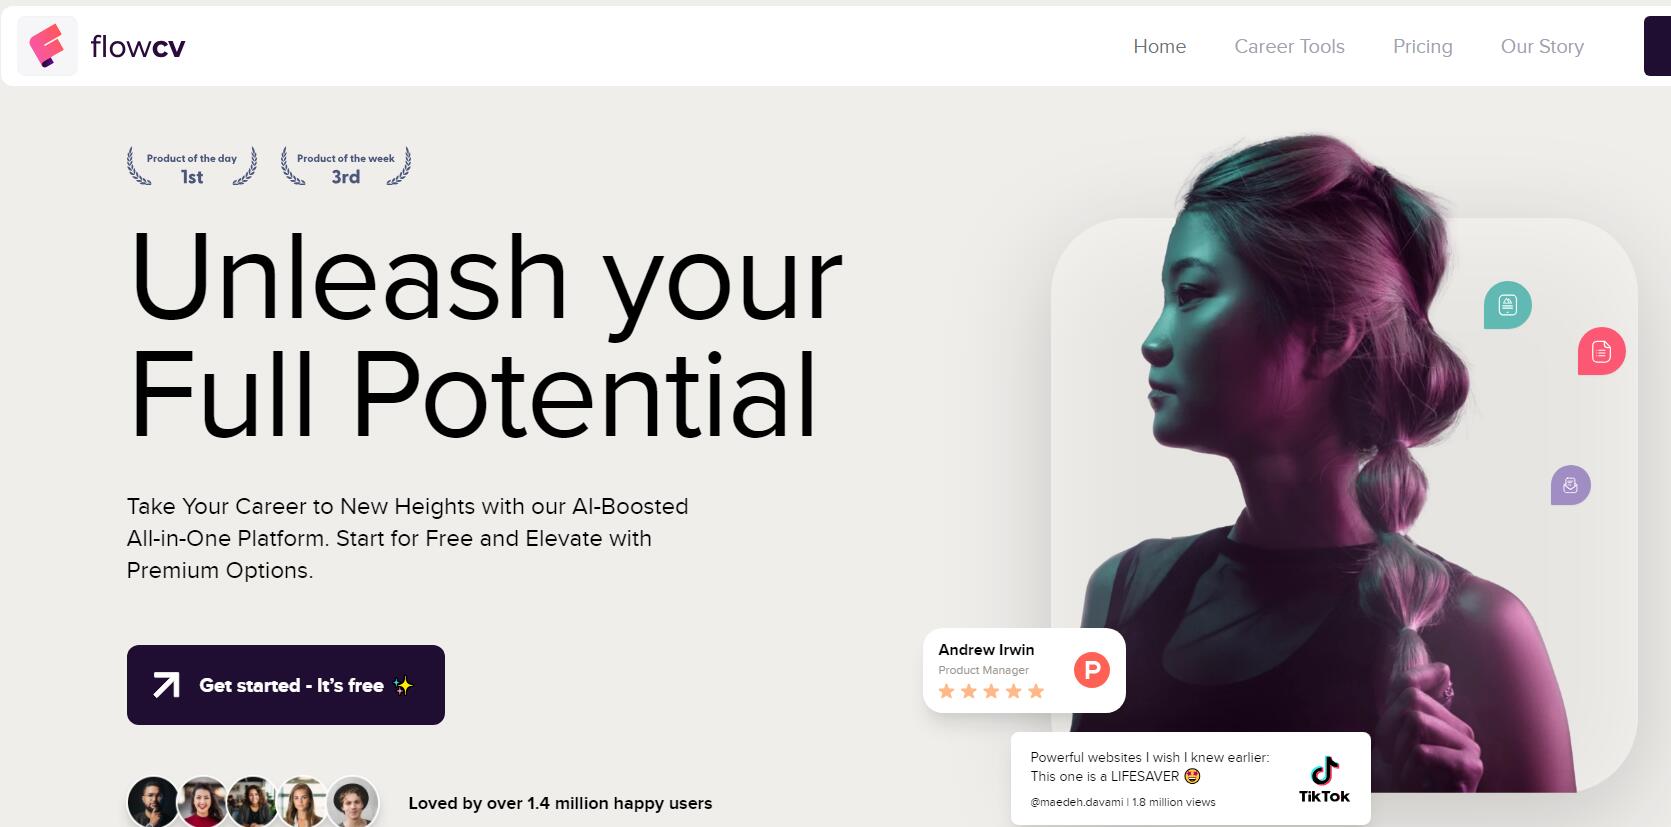Click the Product Hunt P badge icon
This screenshot has width=1671, height=827.
[x=1091, y=670]
